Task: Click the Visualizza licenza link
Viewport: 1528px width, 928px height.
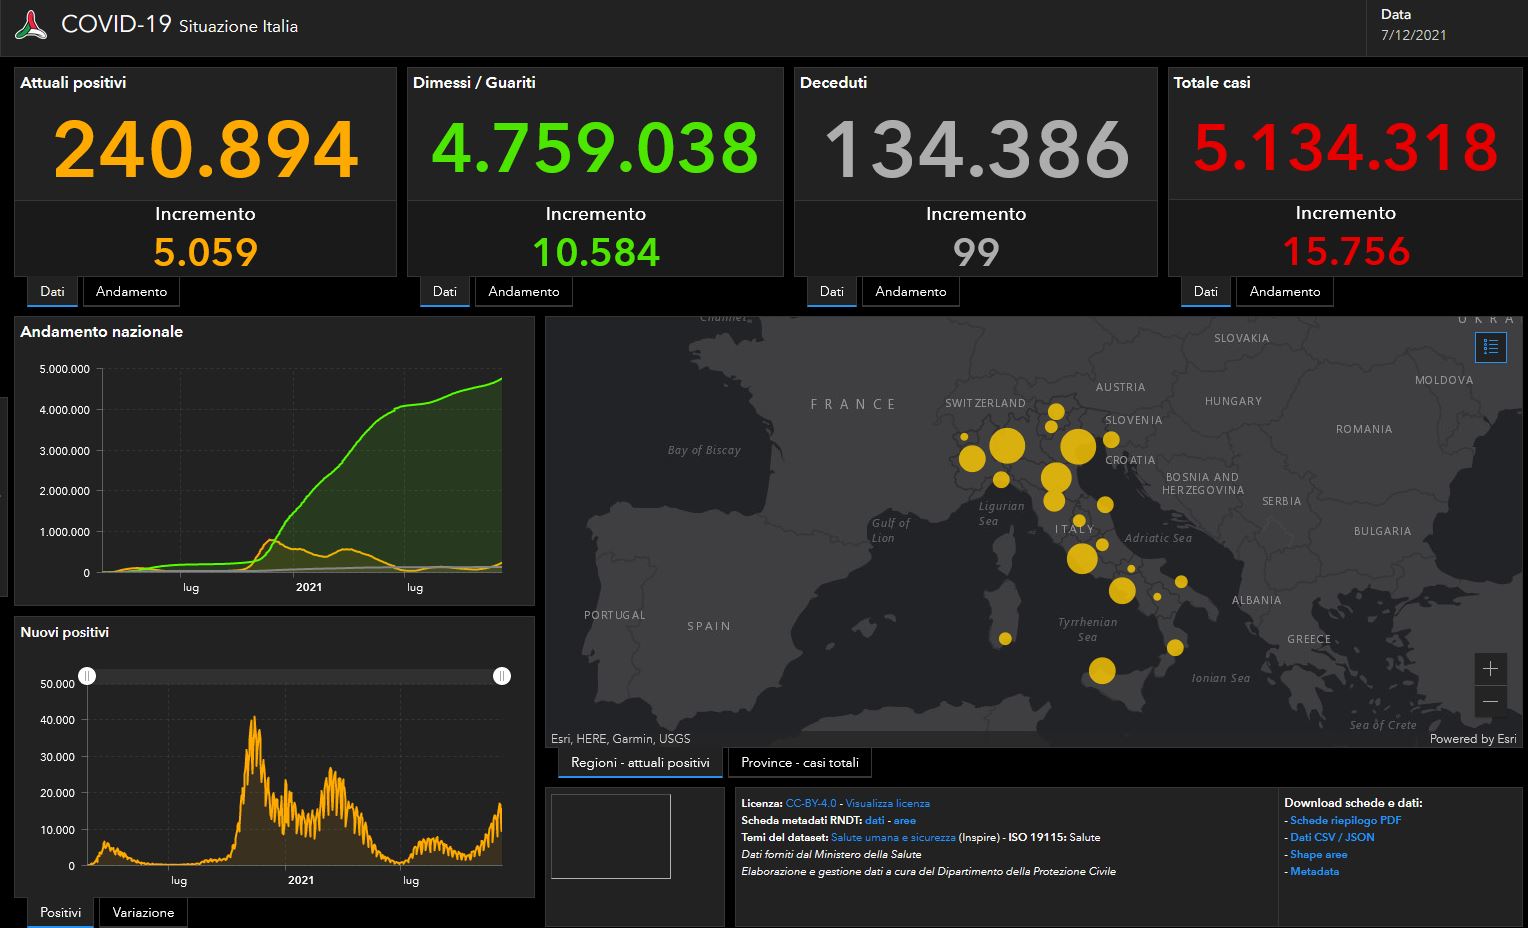Action: pos(887,803)
